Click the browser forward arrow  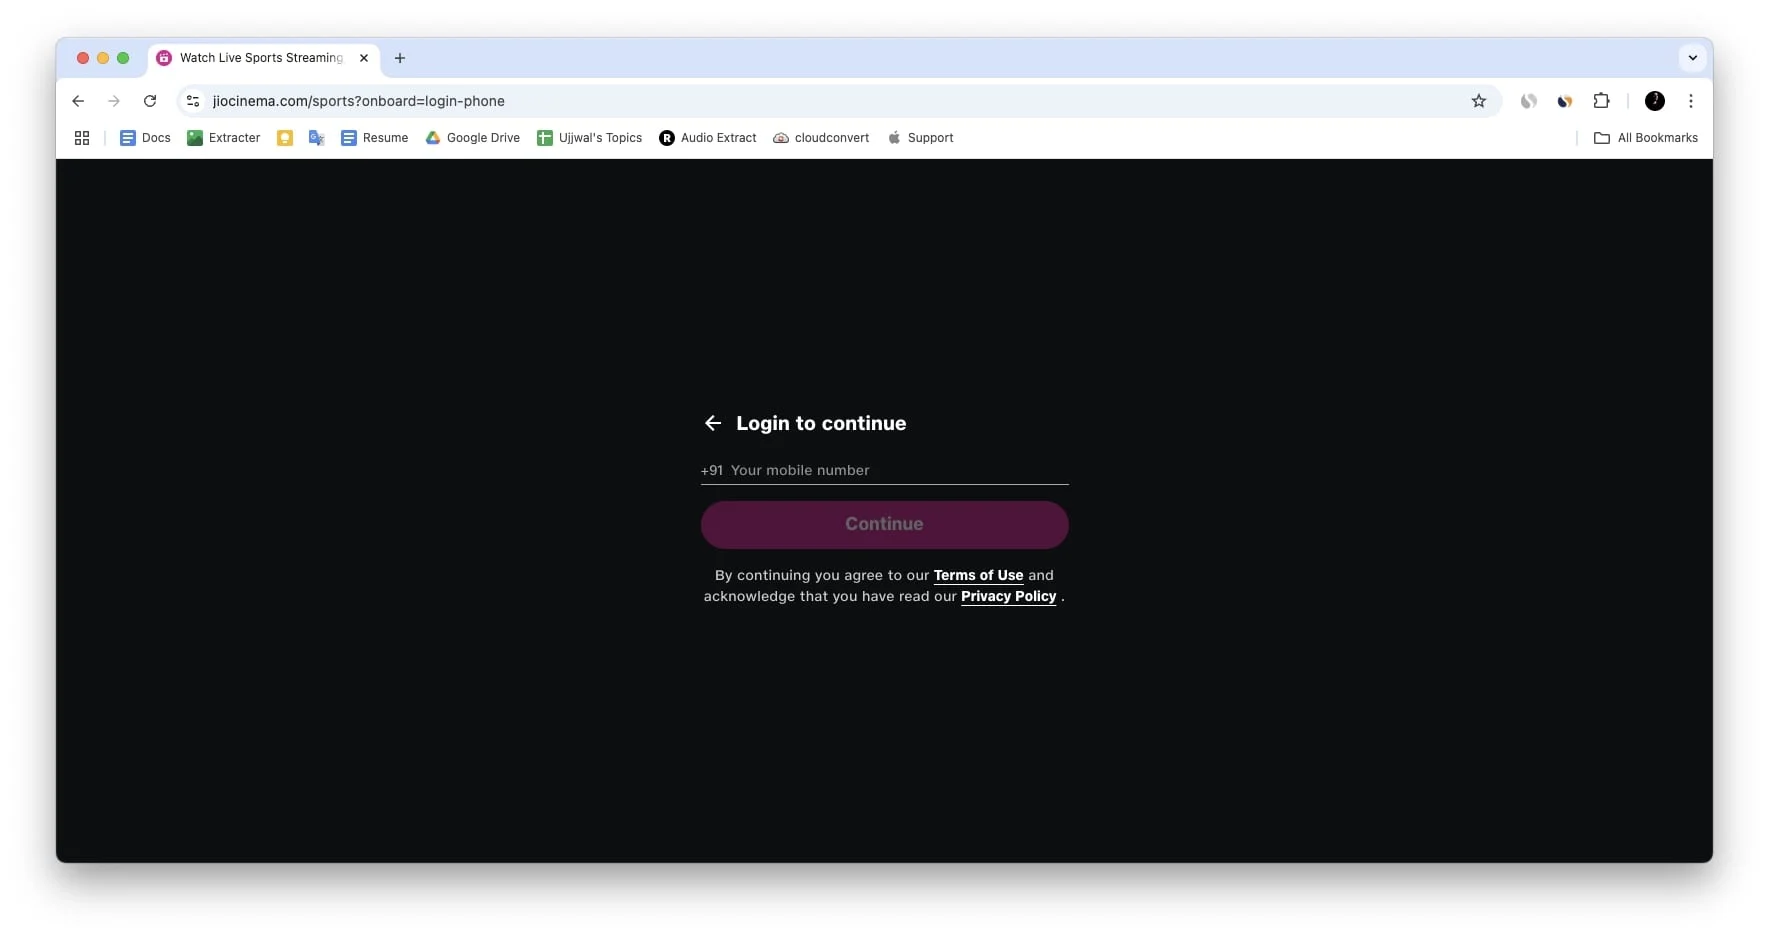tap(114, 101)
